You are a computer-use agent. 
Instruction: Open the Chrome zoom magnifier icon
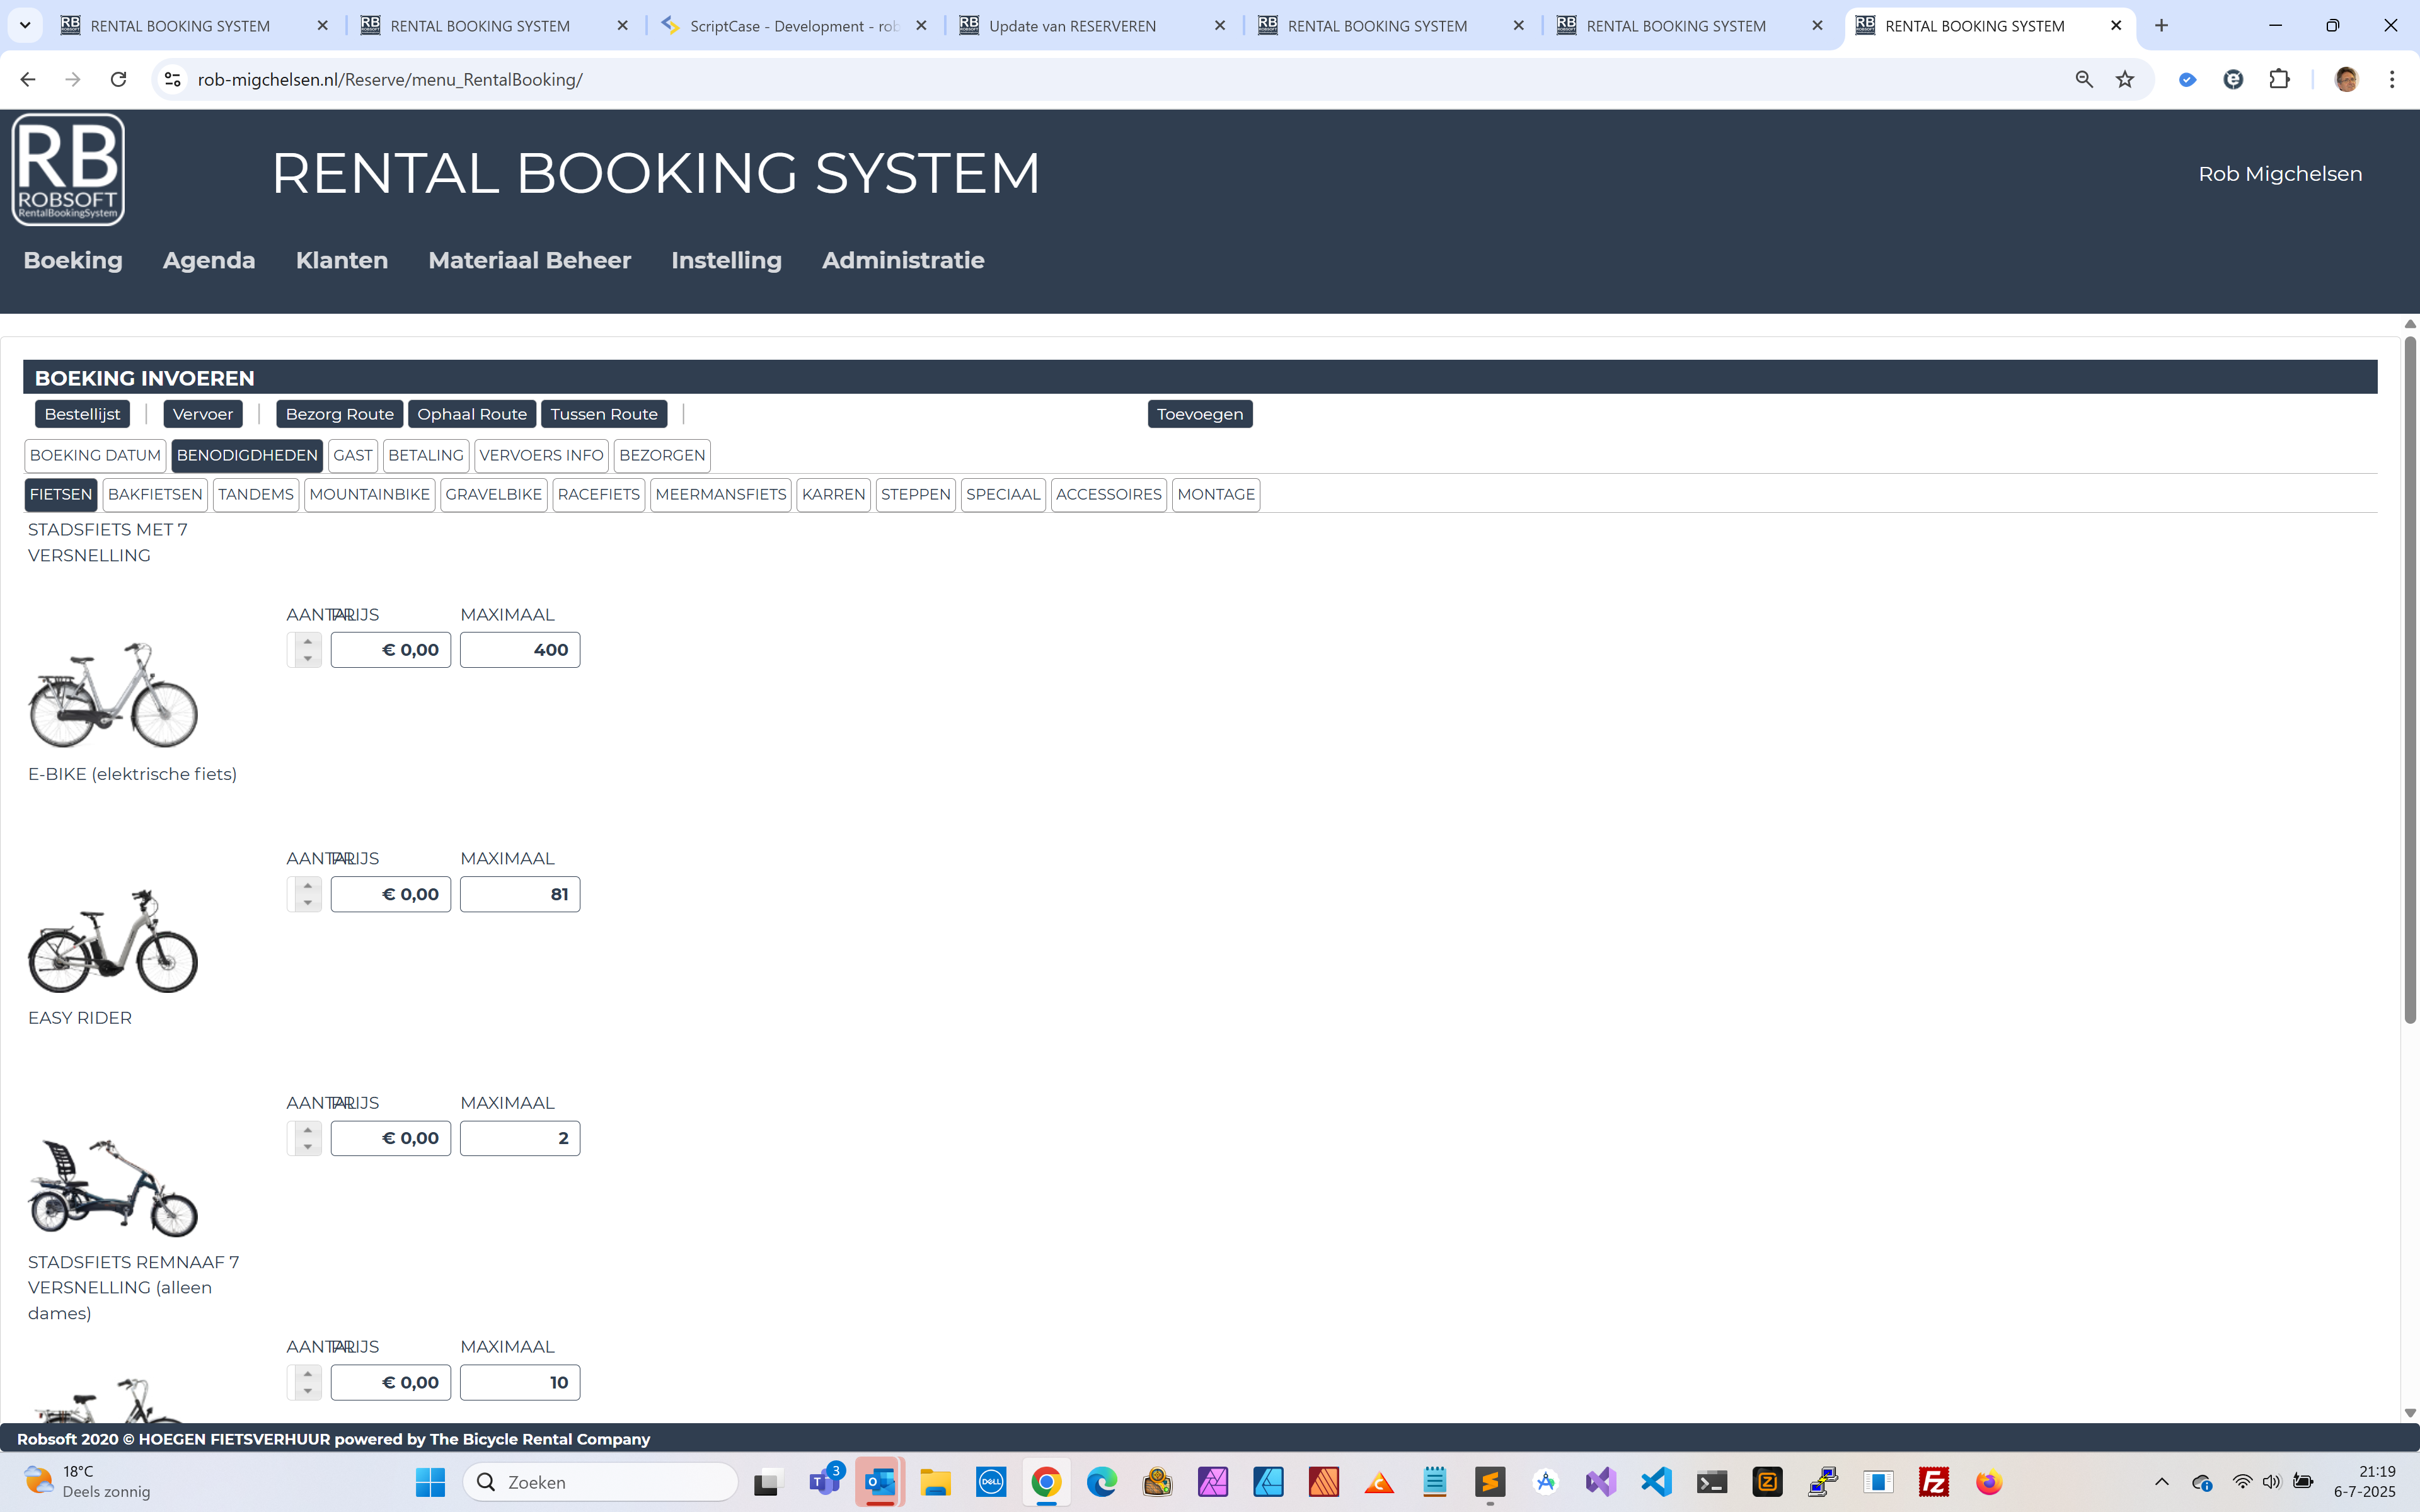[2084, 79]
